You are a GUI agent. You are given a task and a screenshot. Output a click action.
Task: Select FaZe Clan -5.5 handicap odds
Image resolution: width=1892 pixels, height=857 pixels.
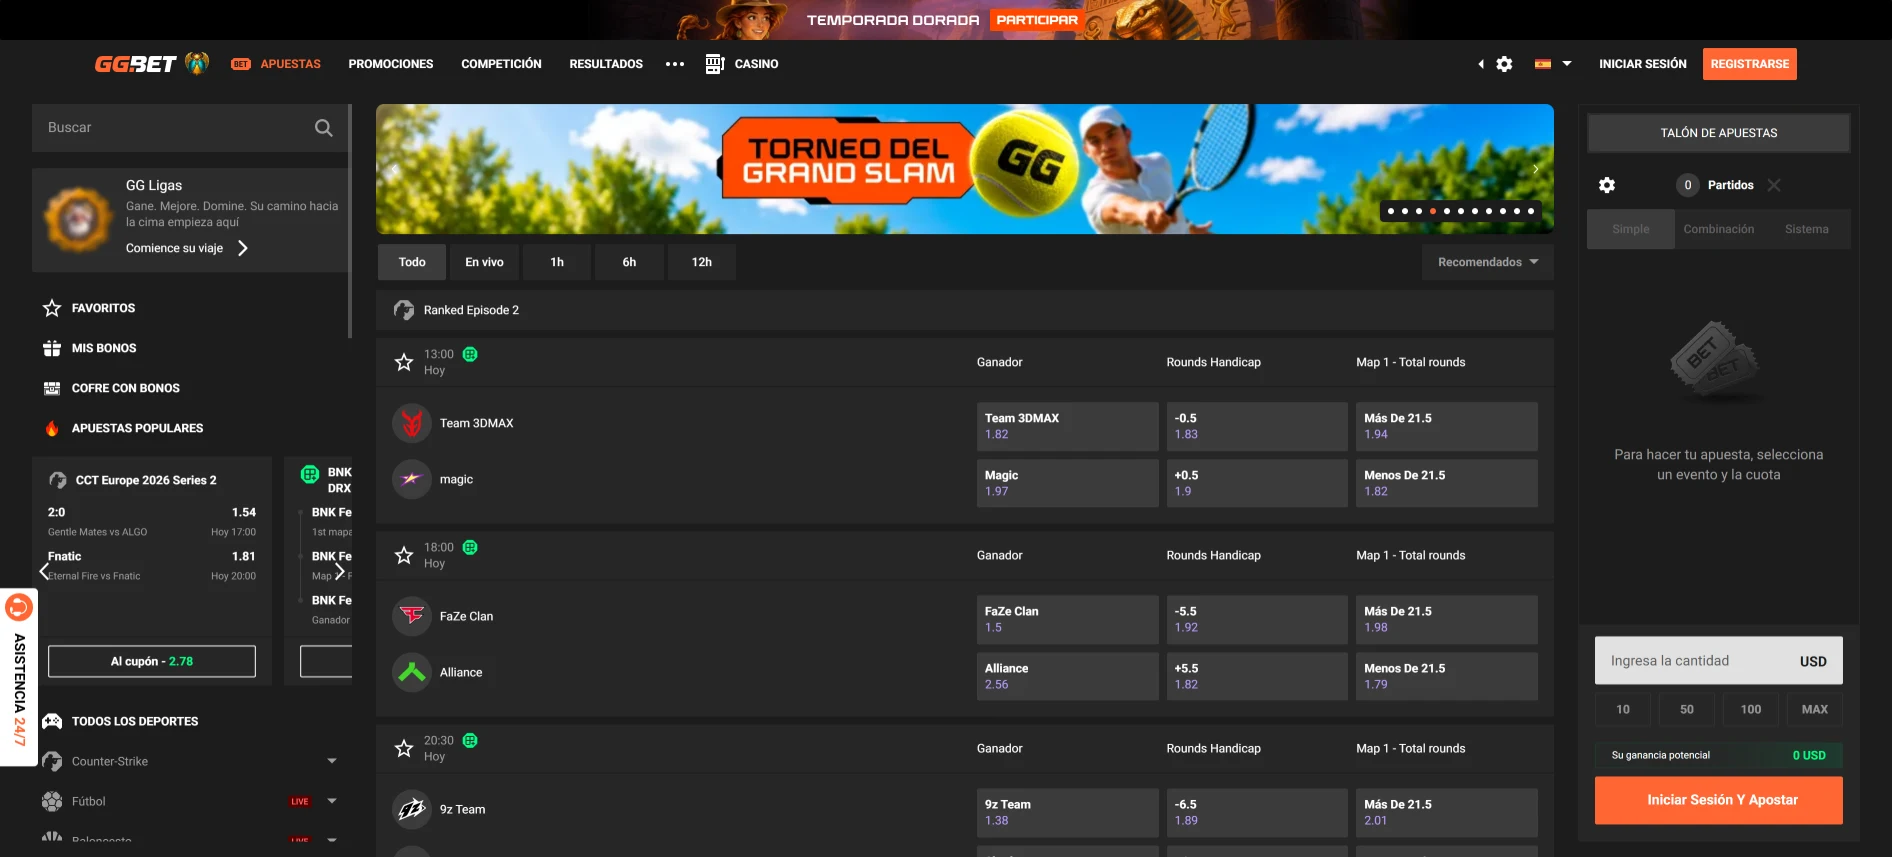pyautogui.click(x=1257, y=619)
